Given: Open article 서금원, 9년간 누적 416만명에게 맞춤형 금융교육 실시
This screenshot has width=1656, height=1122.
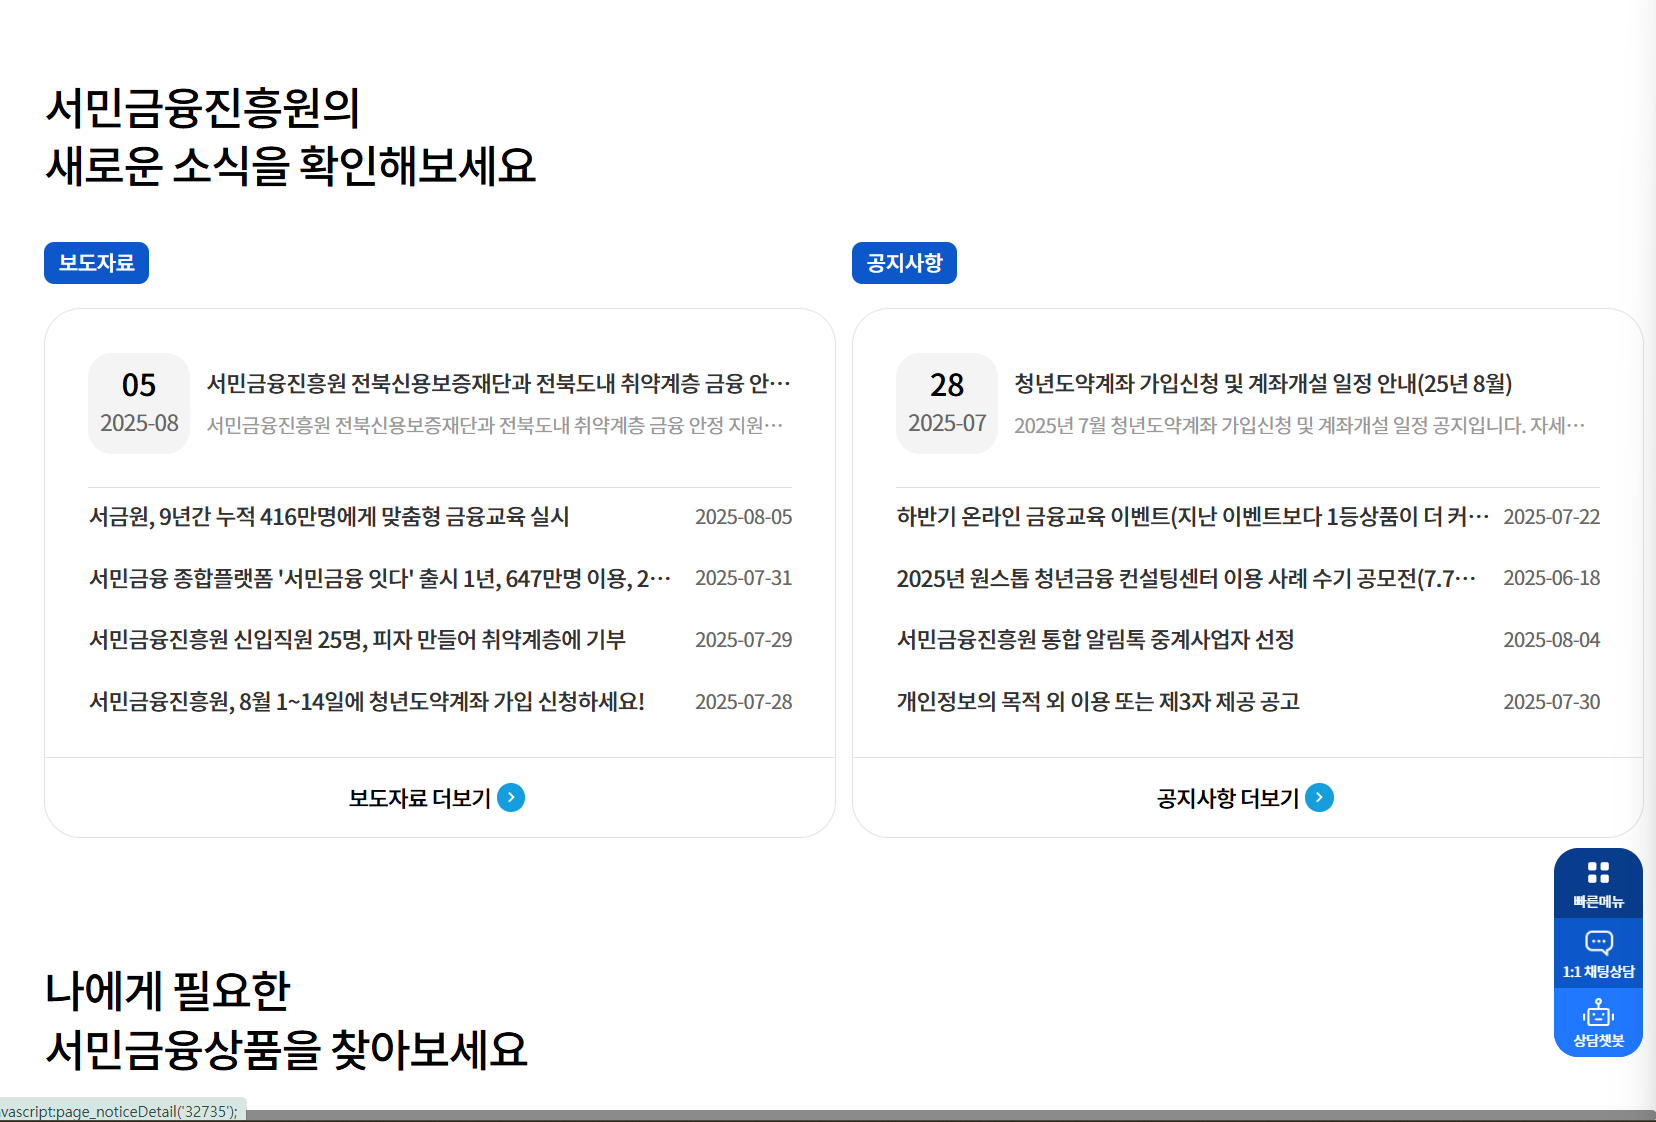Looking at the screenshot, I should 329,517.
